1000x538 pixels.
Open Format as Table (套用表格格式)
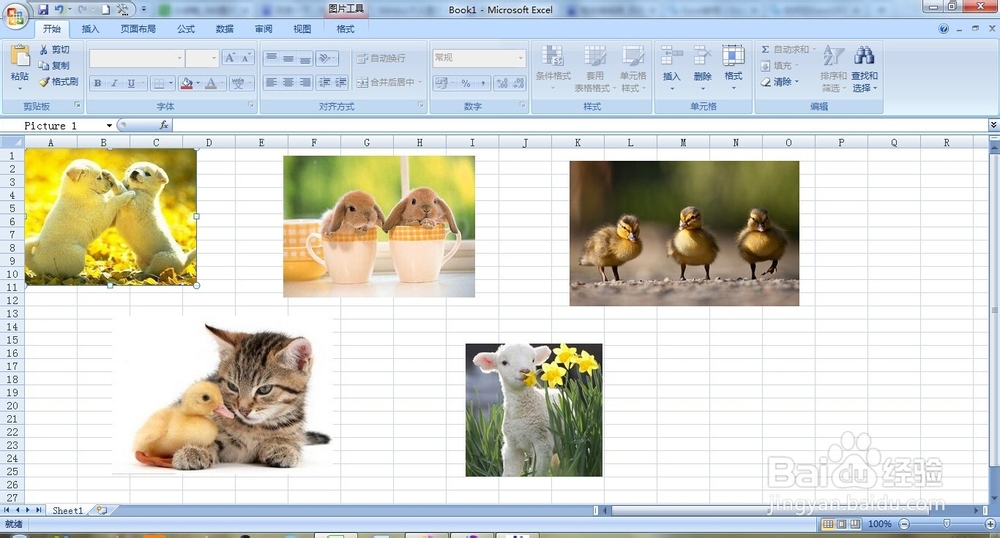[594, 69]
